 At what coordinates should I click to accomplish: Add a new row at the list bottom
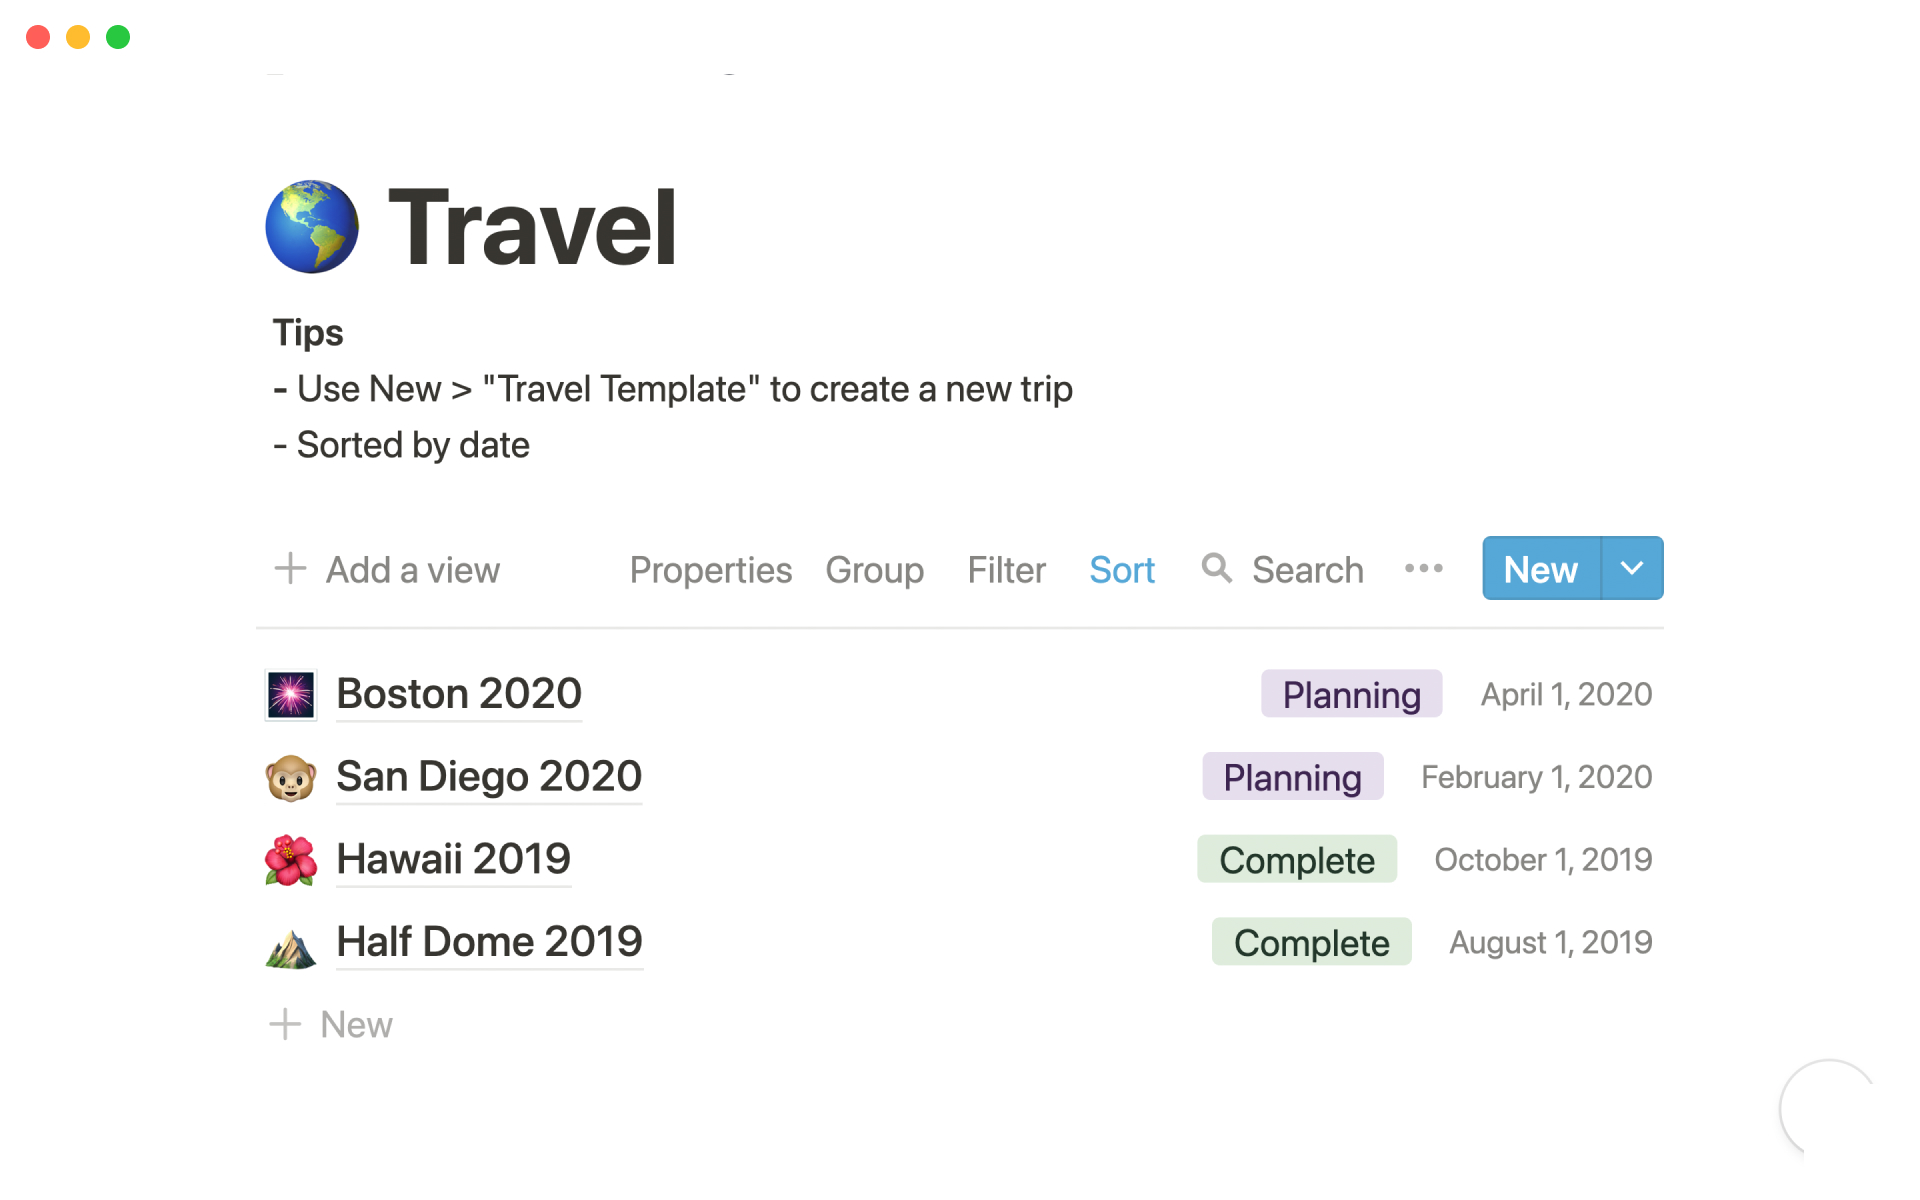332,1024
